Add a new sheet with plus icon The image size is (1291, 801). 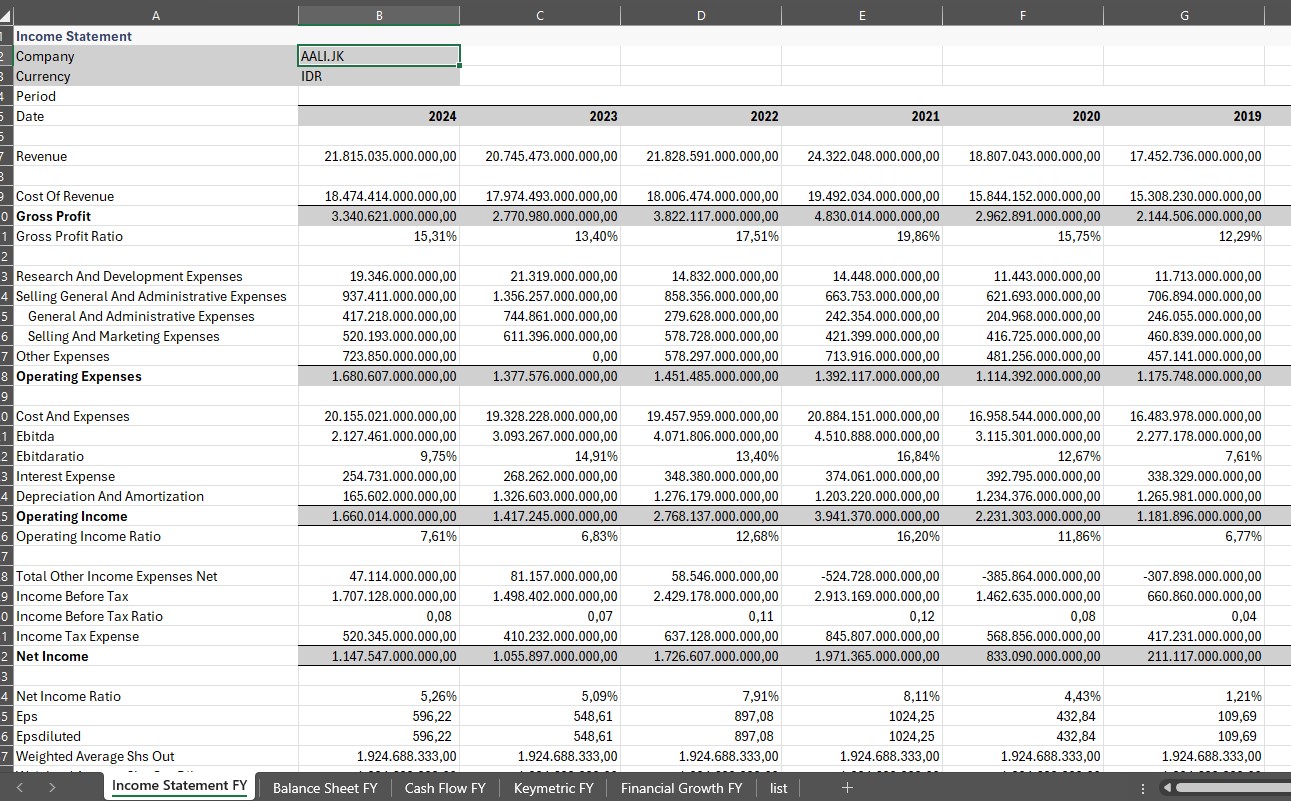[x=847, y=788]
